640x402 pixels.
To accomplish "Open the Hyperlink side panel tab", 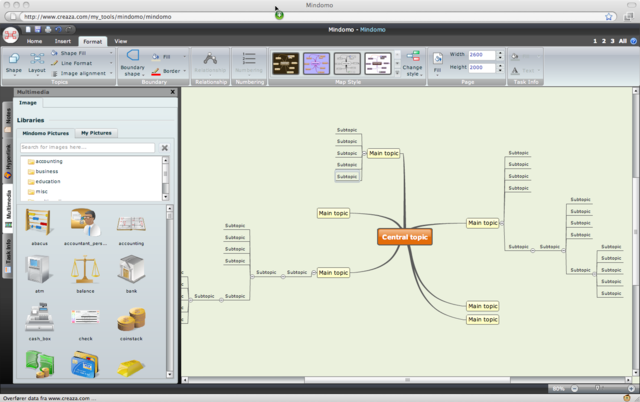I will pos(8,161).
